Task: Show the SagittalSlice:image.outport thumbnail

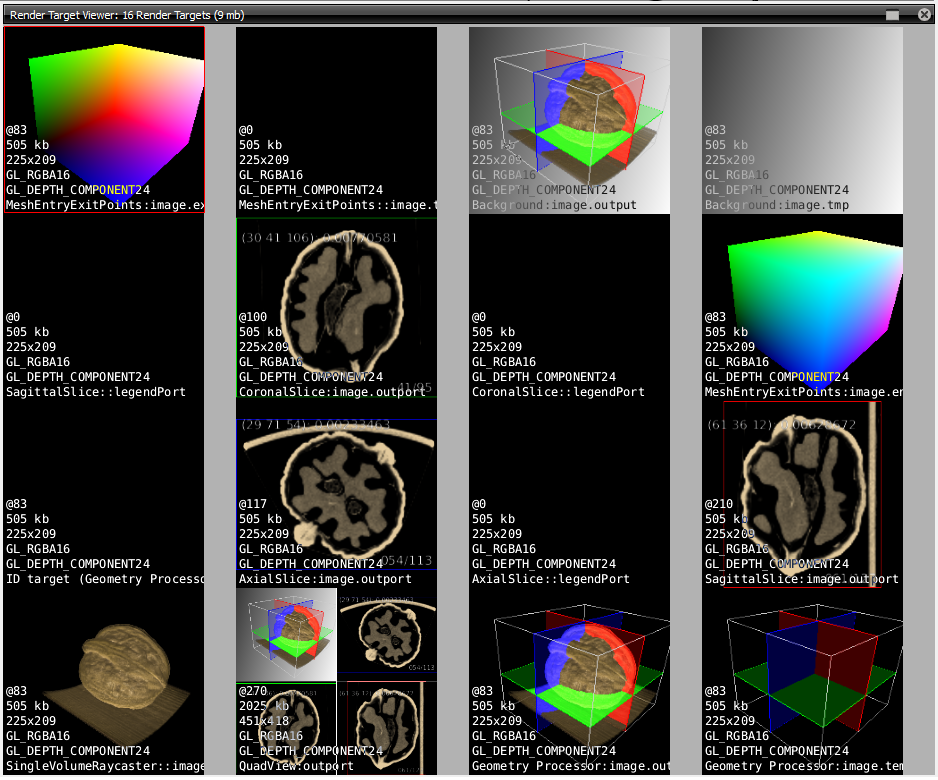Action: coord(802,494)
